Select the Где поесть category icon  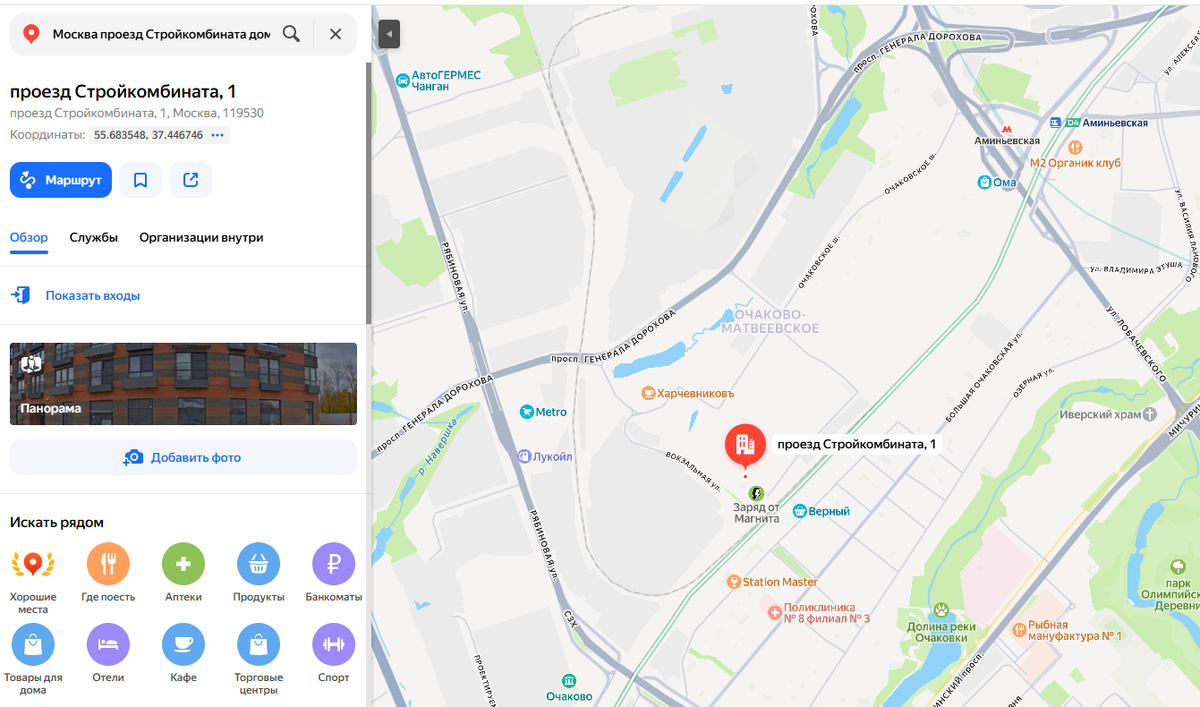pyautogui.click(x=108, y=564)
